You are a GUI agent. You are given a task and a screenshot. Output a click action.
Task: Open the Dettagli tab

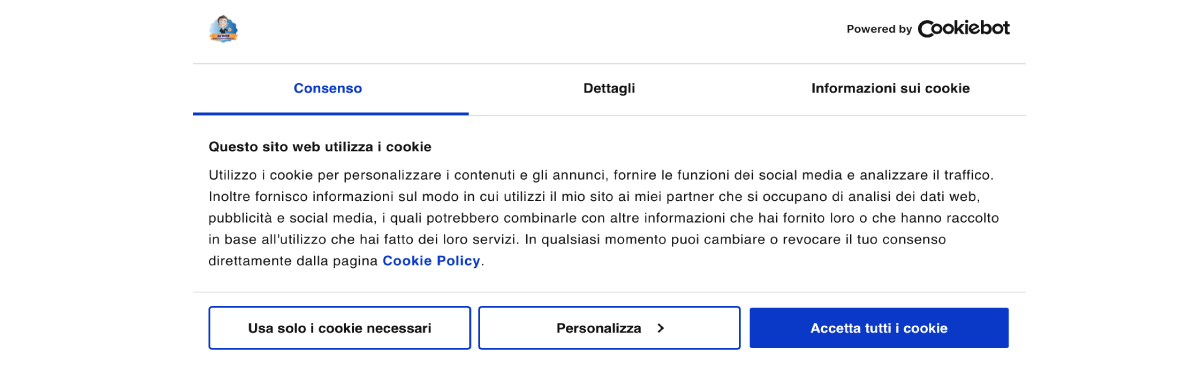pyautogui.click(x=609, y=89)
